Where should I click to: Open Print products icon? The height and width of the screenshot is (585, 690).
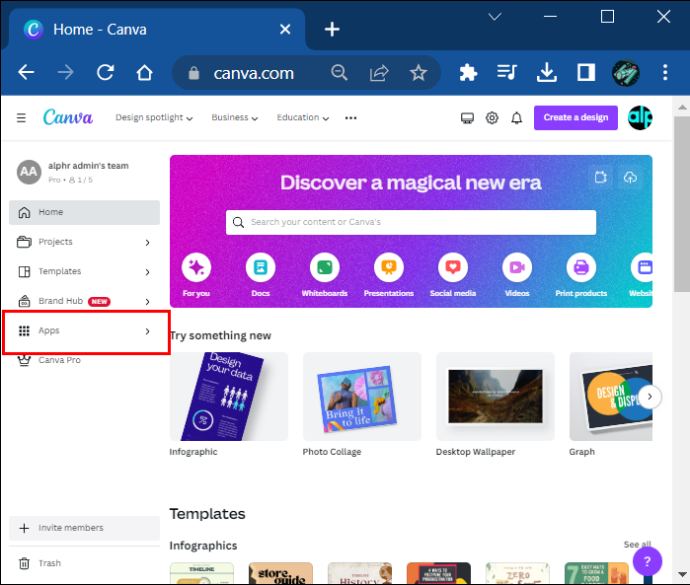(x=581, y=267)
